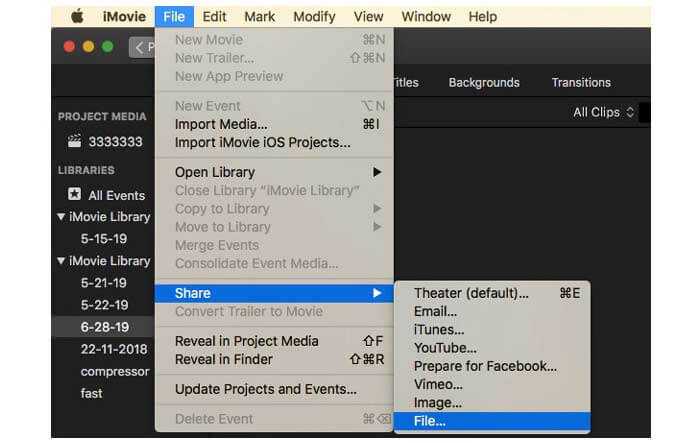Open the Modify menu

point(314,17)
